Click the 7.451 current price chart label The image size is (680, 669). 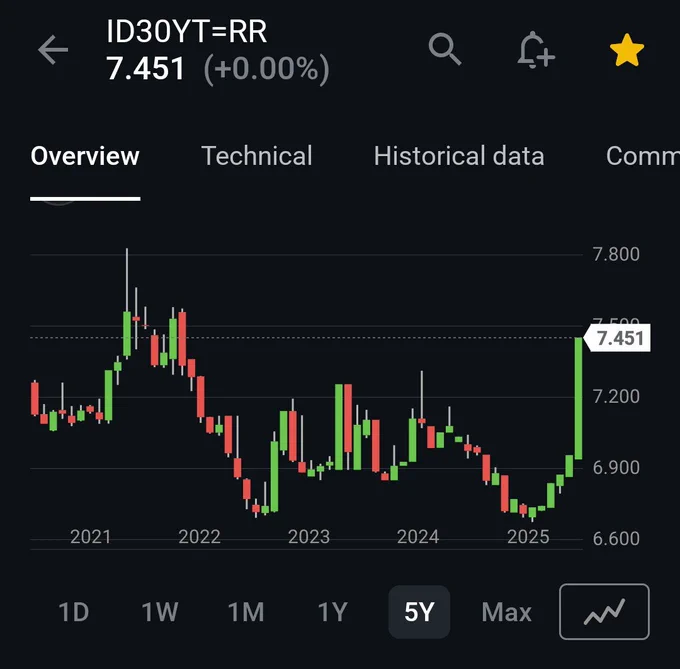coord(618,338)
